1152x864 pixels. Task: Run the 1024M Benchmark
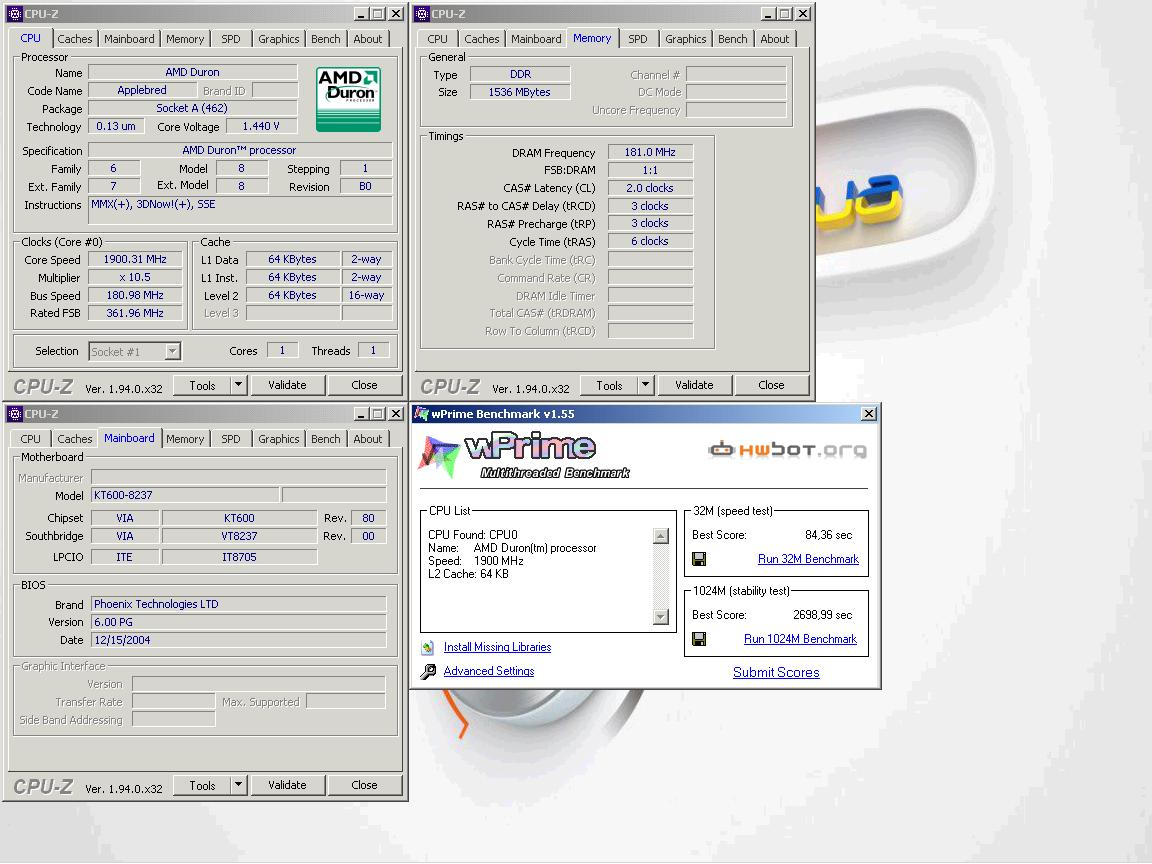point(800,639)
